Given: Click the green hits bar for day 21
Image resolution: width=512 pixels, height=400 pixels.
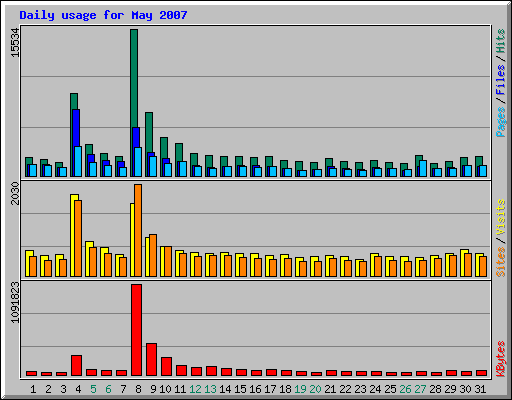Looking at the screenshot, I should pyautogui.click(x=329, y=163).
